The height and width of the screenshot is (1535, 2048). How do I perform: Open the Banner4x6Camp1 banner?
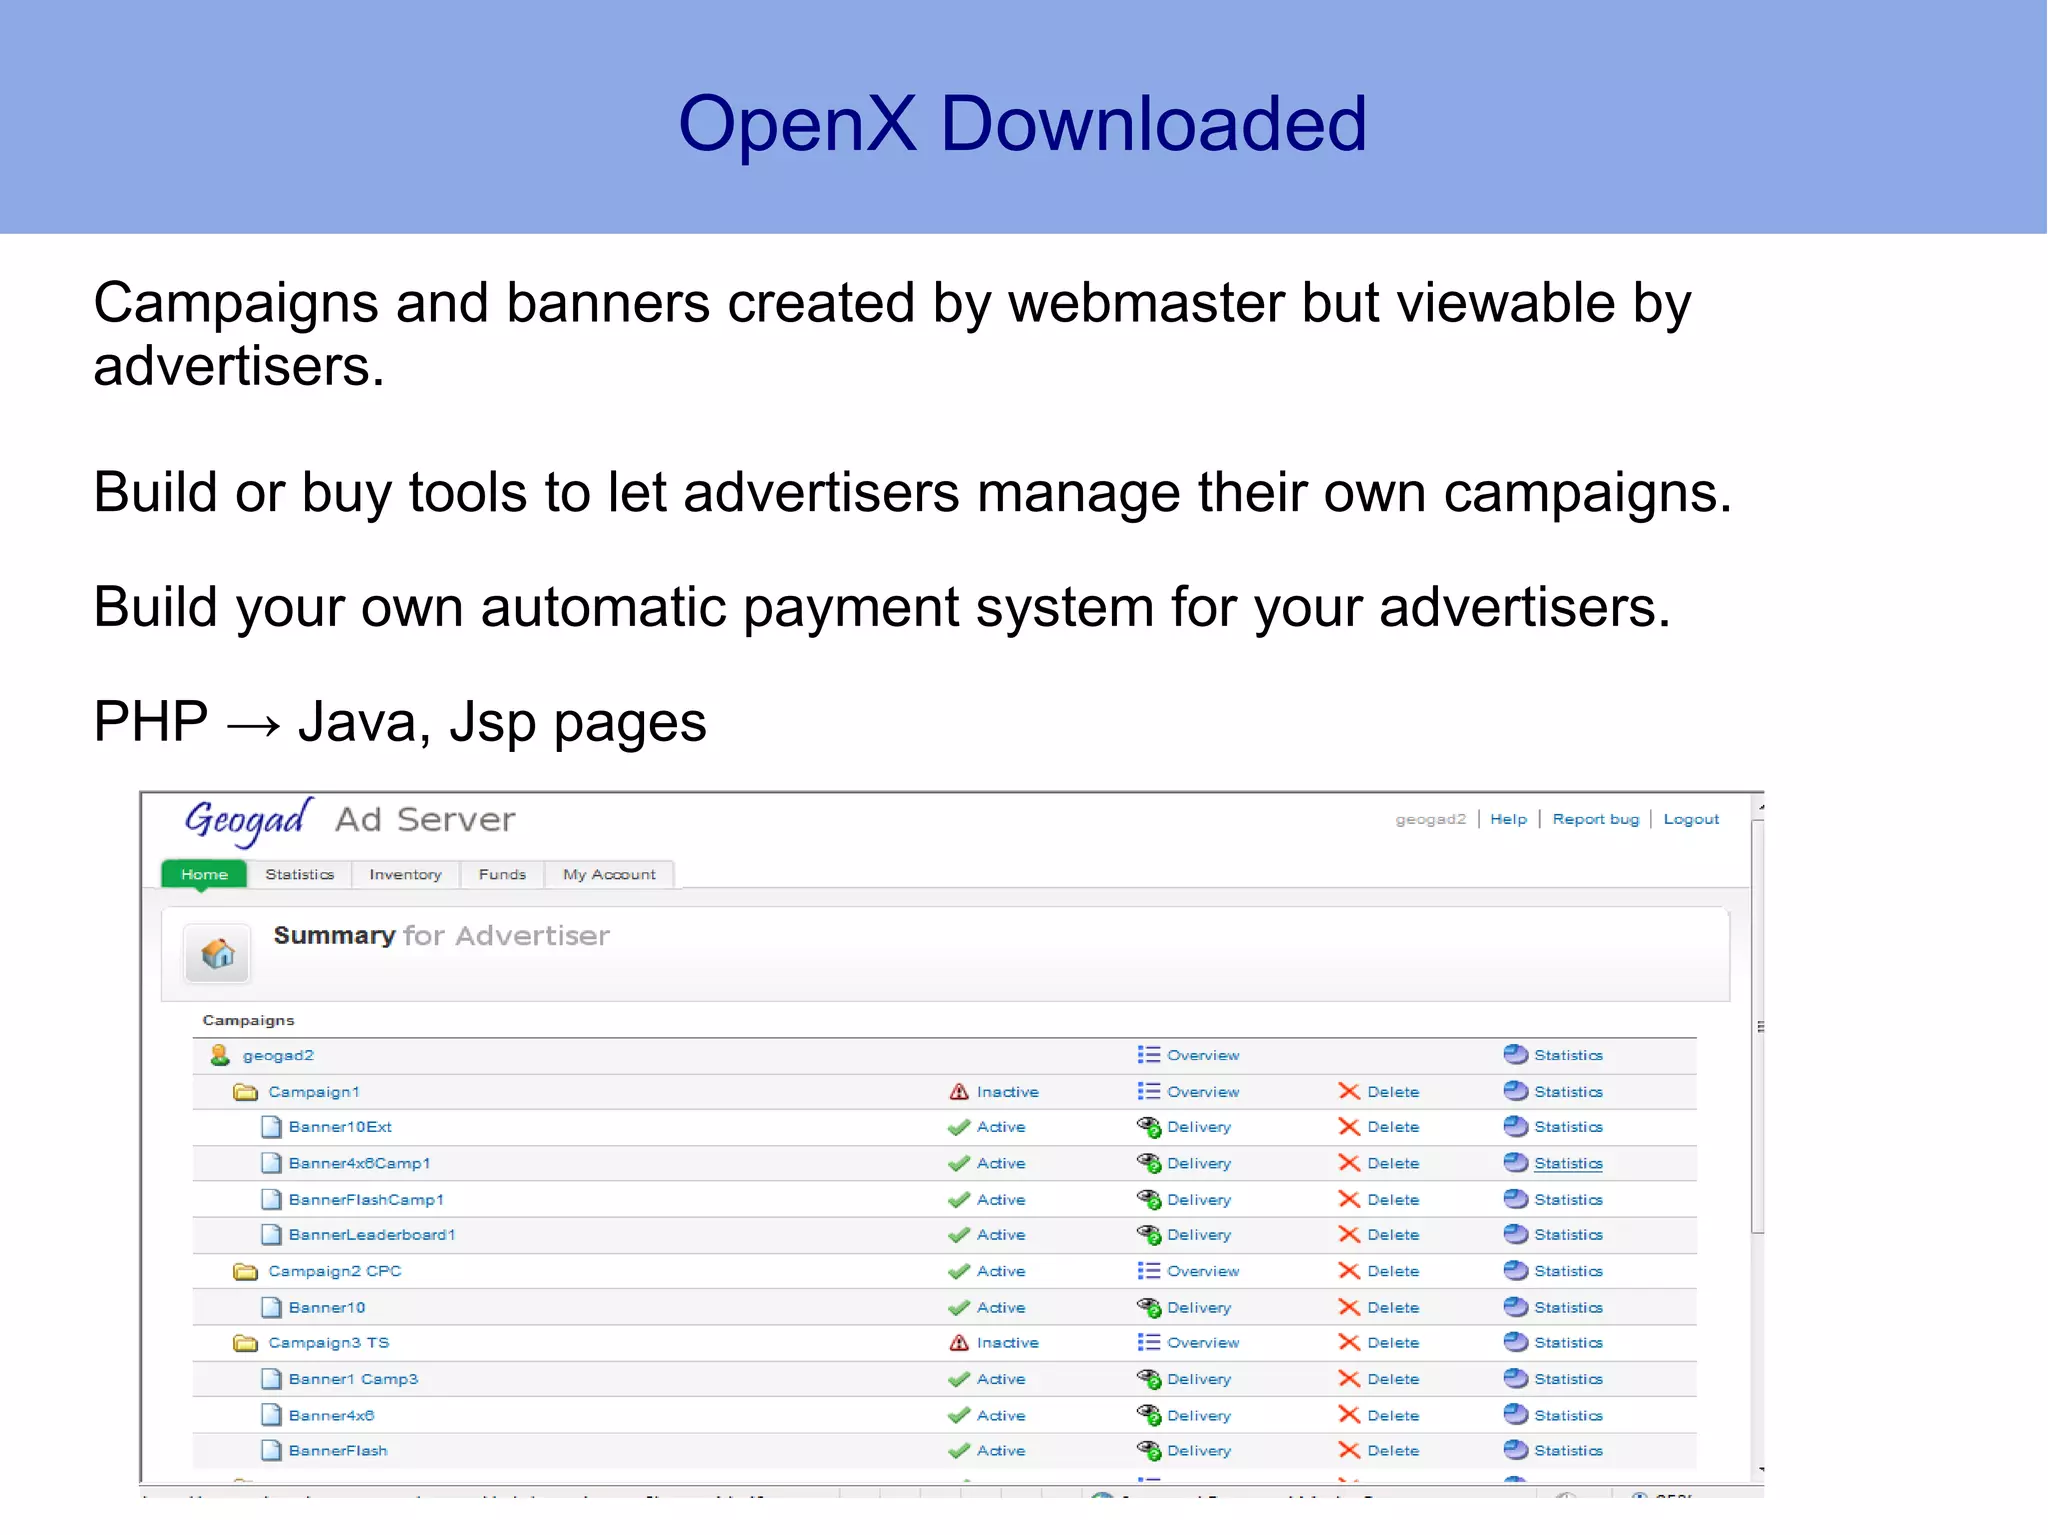coord(360,1163)
